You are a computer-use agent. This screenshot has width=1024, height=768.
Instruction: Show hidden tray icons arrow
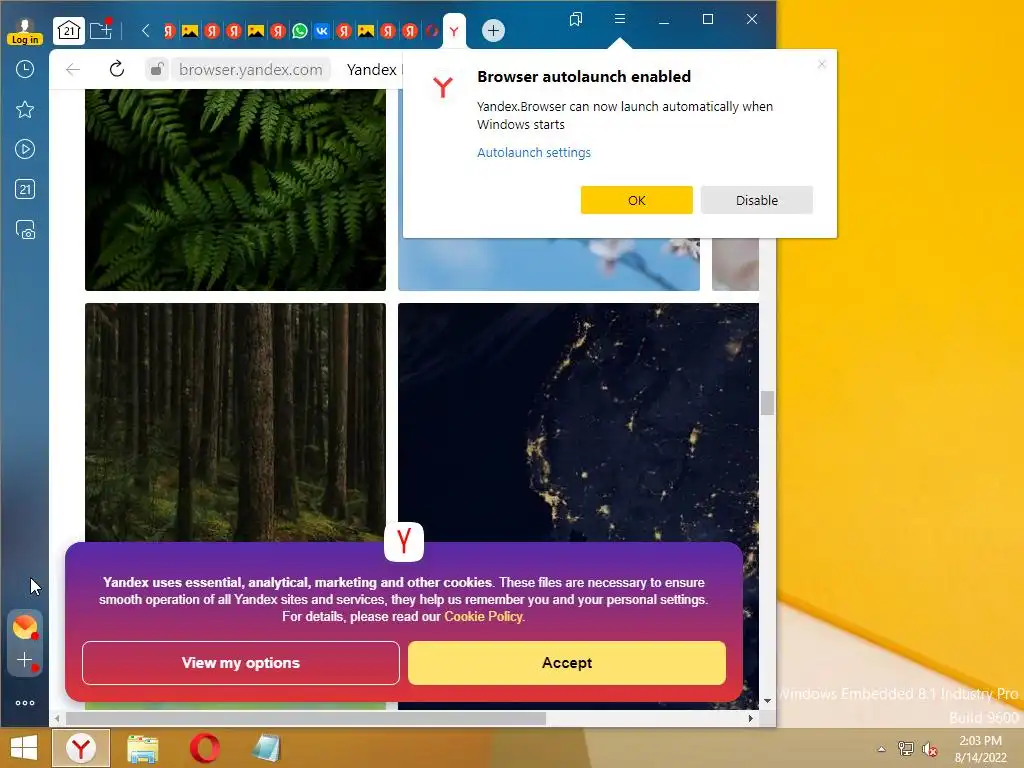(882, 749)
